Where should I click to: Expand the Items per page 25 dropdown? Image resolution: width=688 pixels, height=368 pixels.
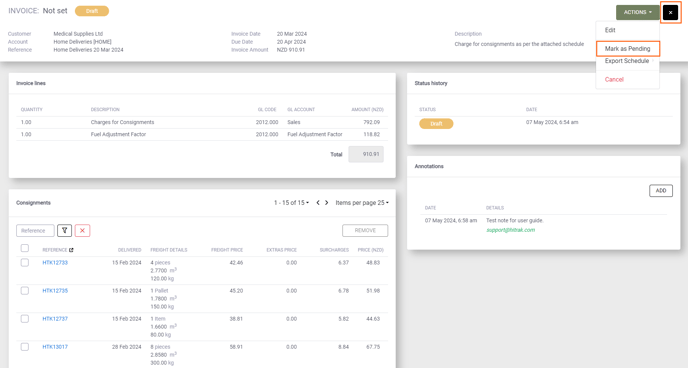pyautogui.click(x=362, y=203)
